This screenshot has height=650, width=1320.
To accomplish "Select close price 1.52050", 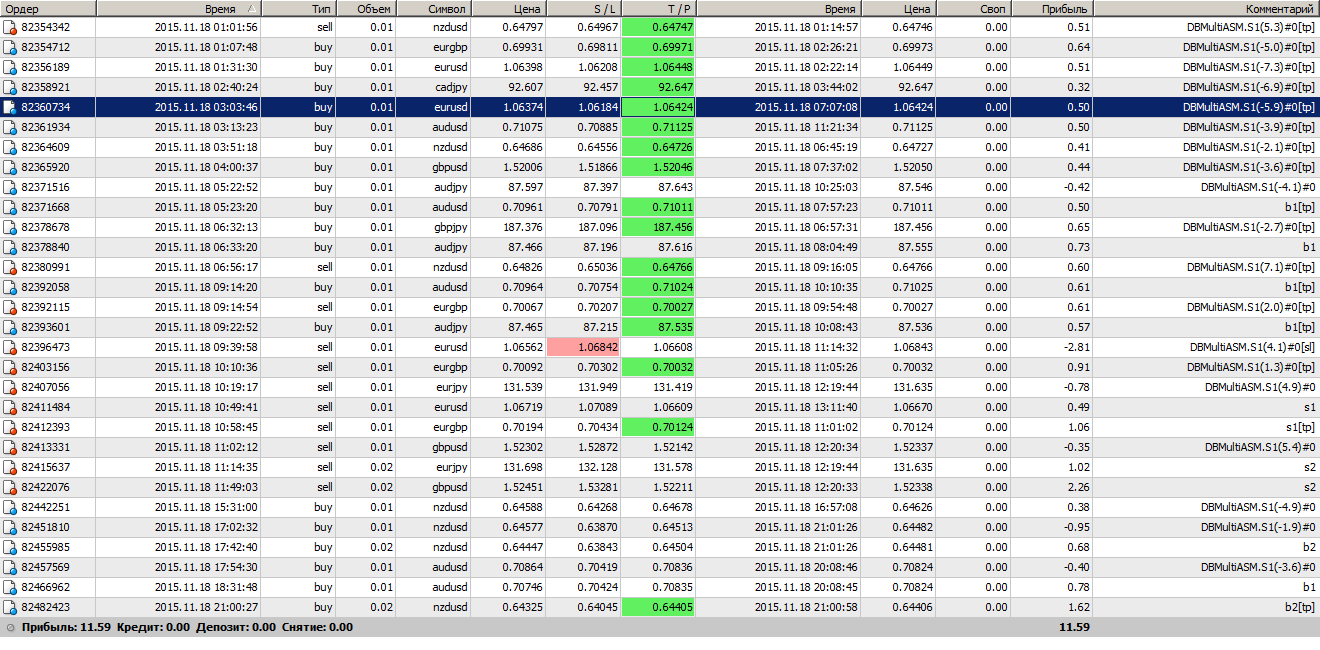I will pyautogui.click(x=913, y=167).
